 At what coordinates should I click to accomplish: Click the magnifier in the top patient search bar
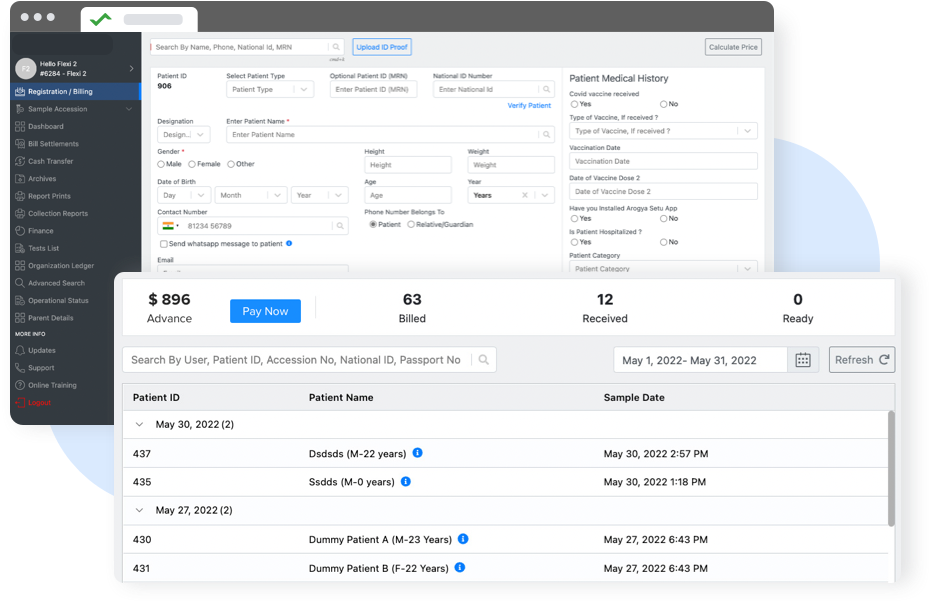click(334, 47)
